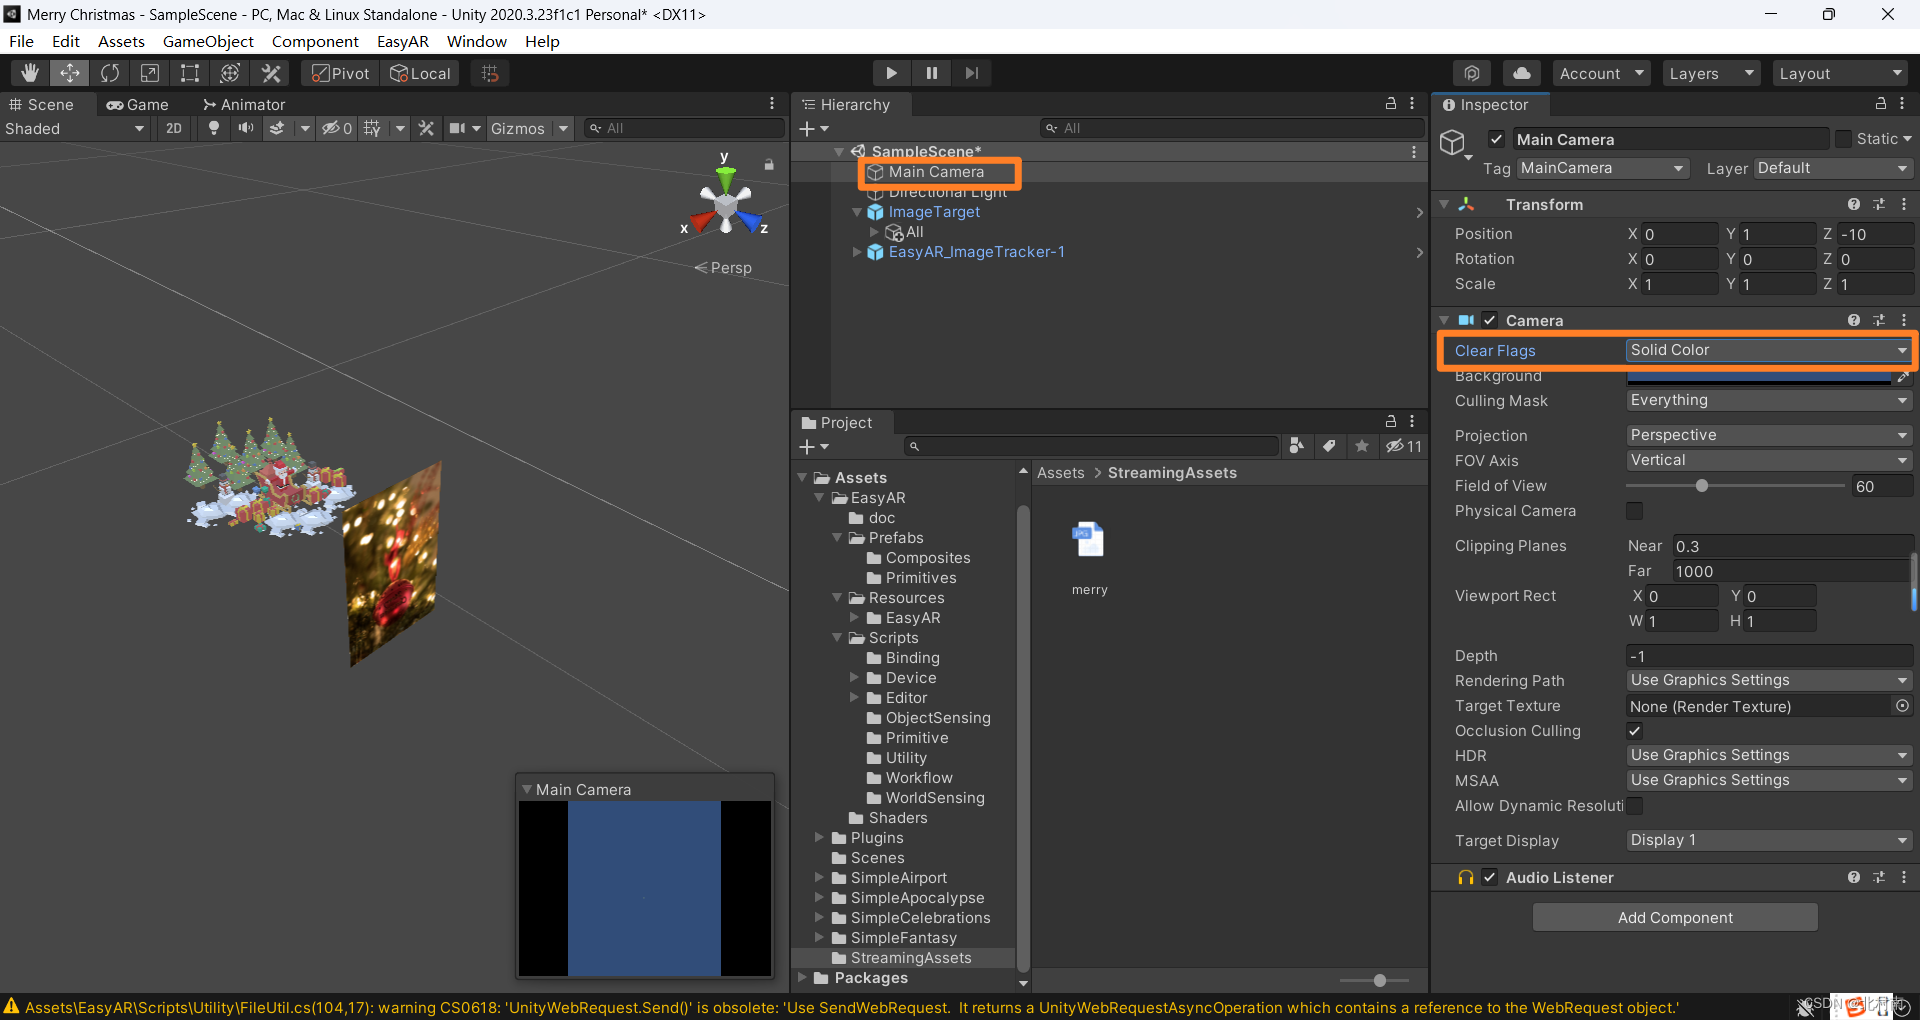Open the Window menu

click(x=476, y=41)
